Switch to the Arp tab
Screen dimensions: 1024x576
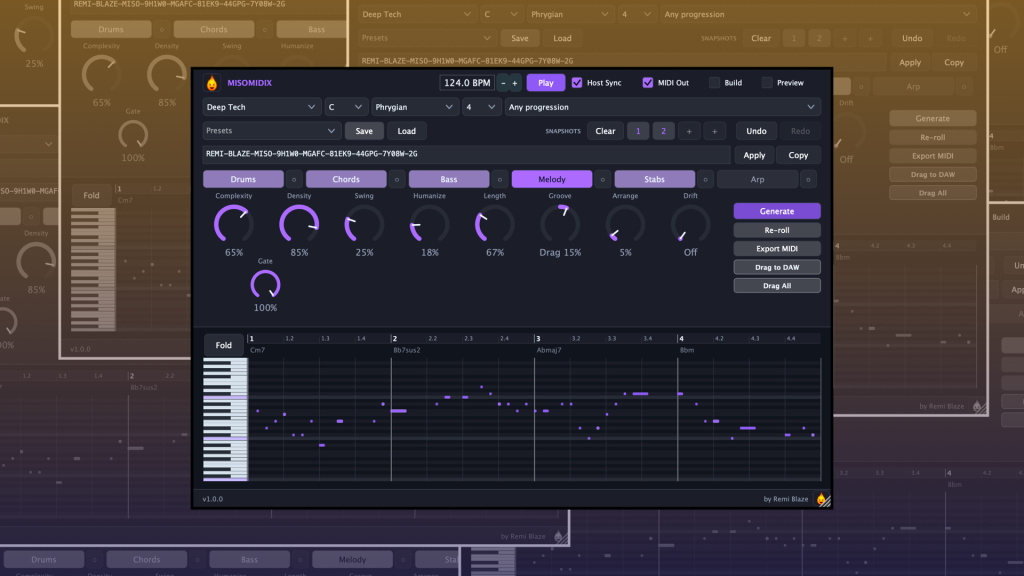pyautogui.click(x=758, y=179)
